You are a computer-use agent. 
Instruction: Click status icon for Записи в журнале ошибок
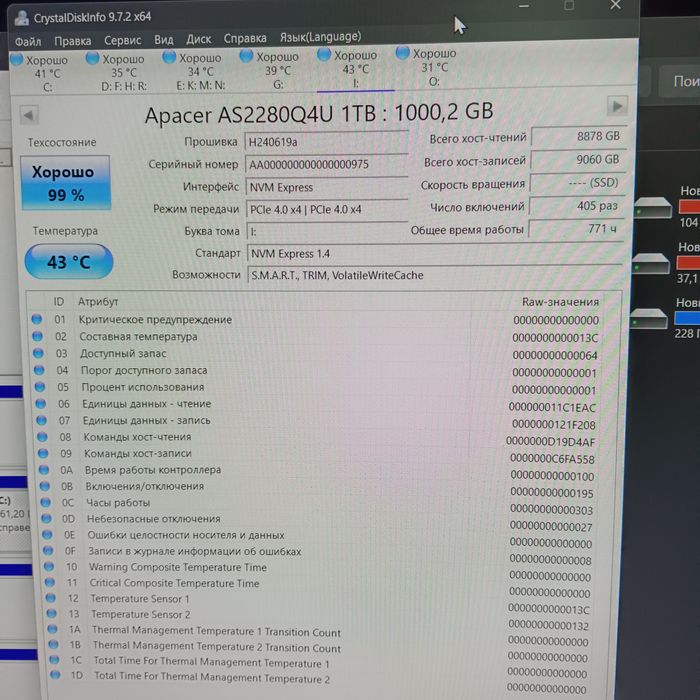tap(48, 550)
